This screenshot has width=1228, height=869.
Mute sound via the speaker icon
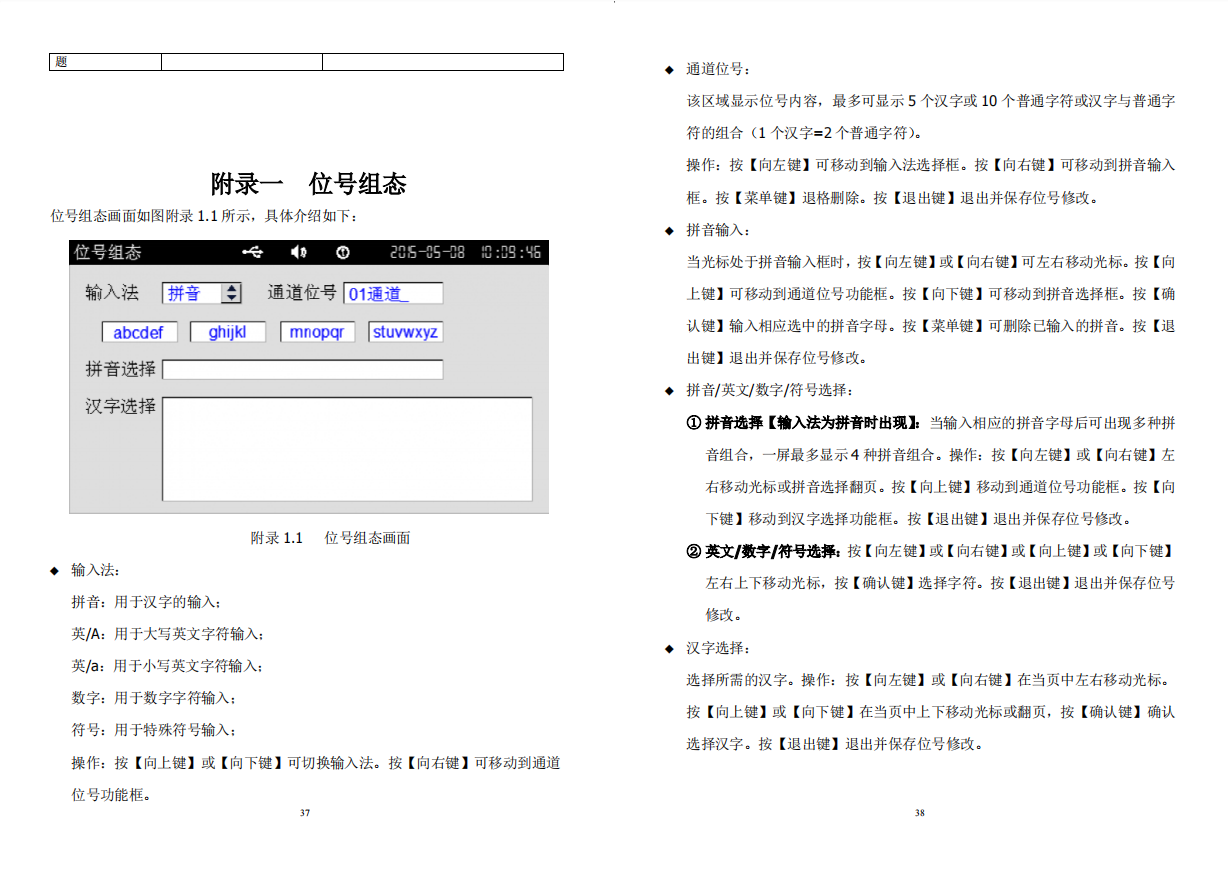[x=298, y=252]
